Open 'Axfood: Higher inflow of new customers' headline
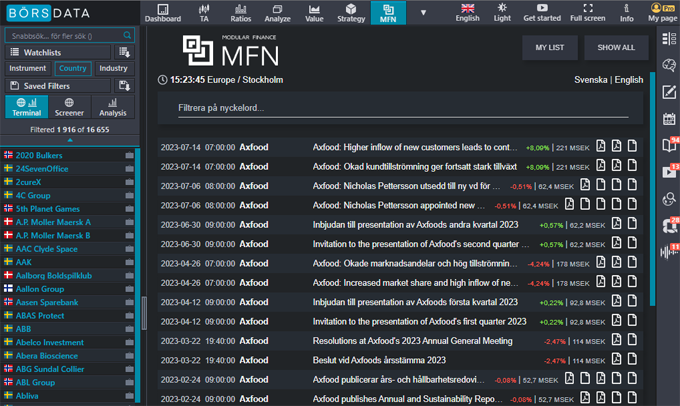Screen dimensions: 680x406 click(x=415, y=147)
